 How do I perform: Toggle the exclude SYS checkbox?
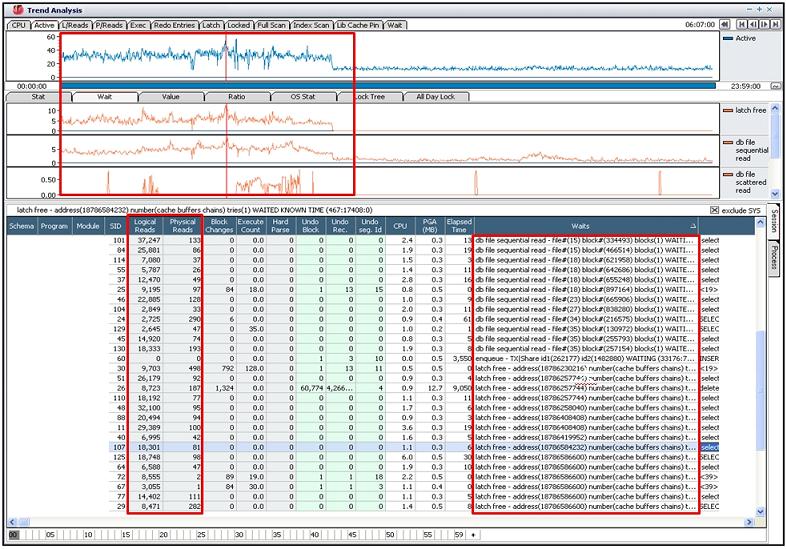pyautogui.click(x=714, y=210)
